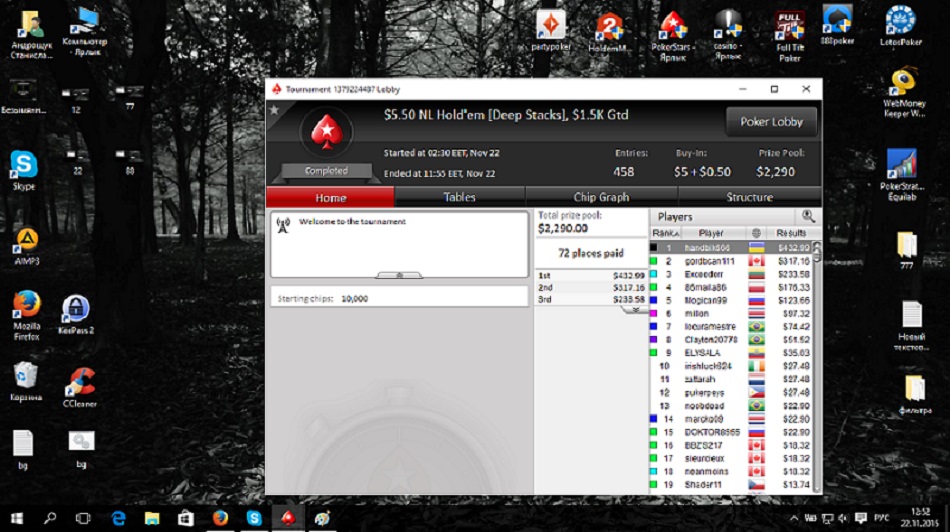Viewport: 950px width, 532px height.
Task: Show hidden tray icons chevron
Action: pyautogui.click(x=794, y=518)
